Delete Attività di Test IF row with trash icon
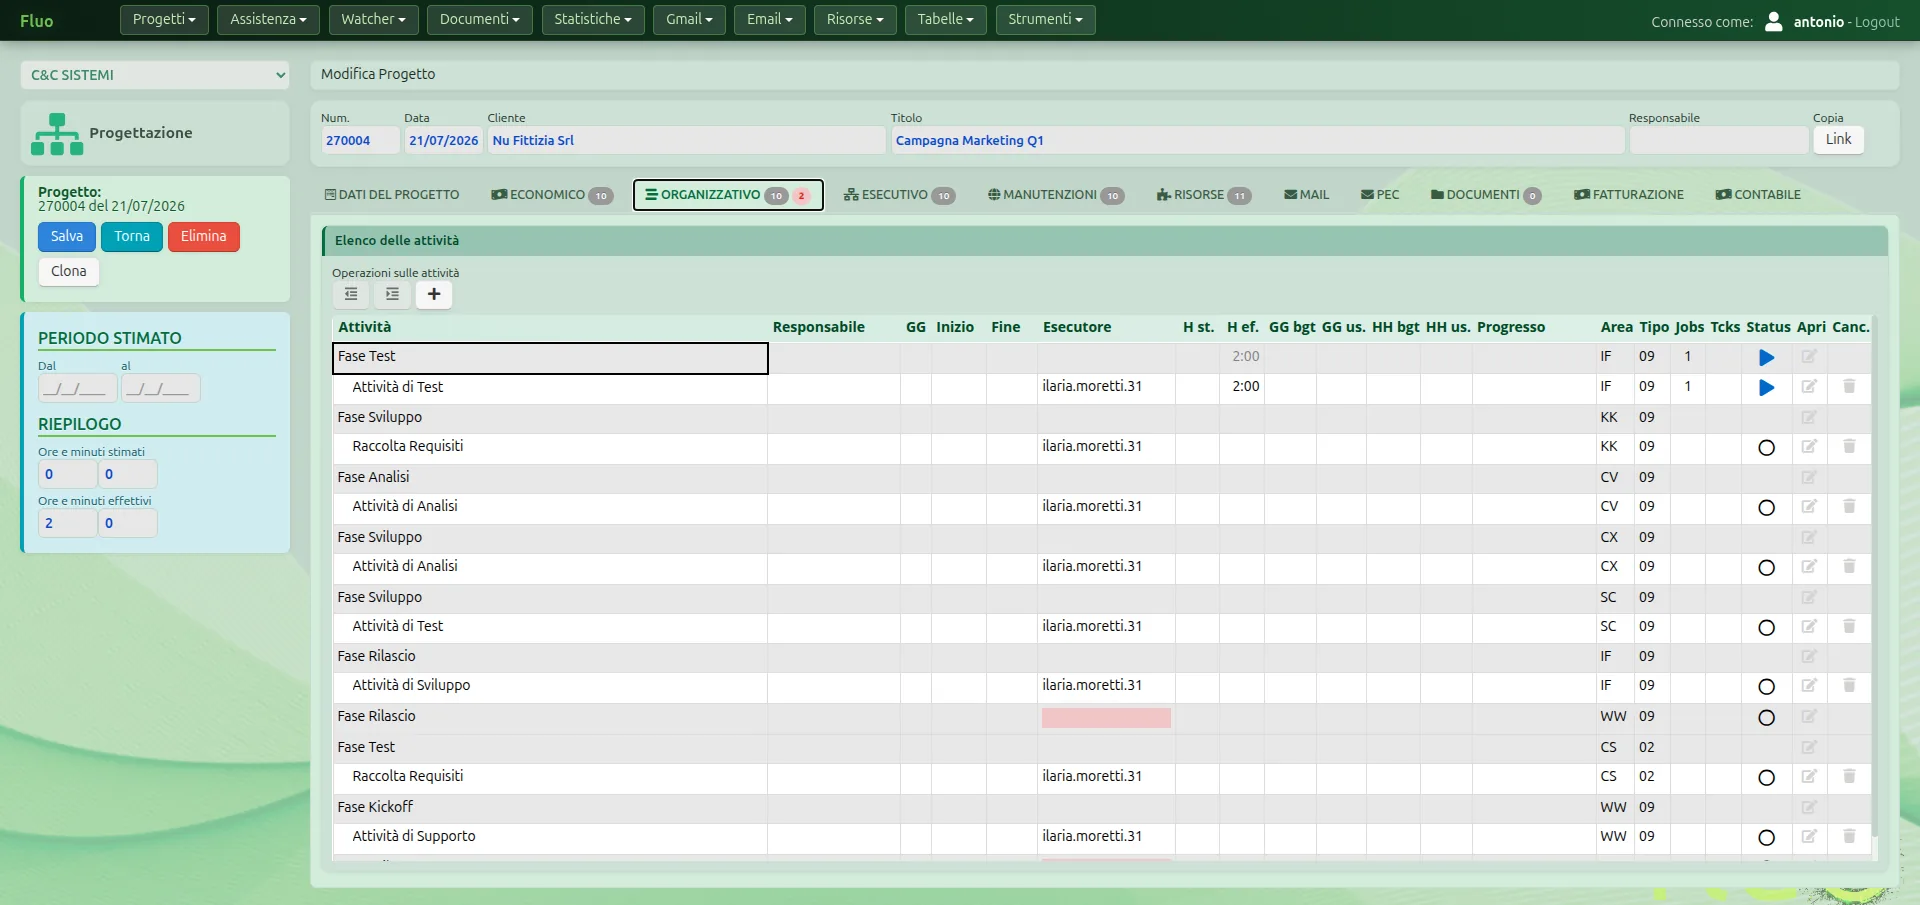The image size is (1920, 905). click(1849, 386)
